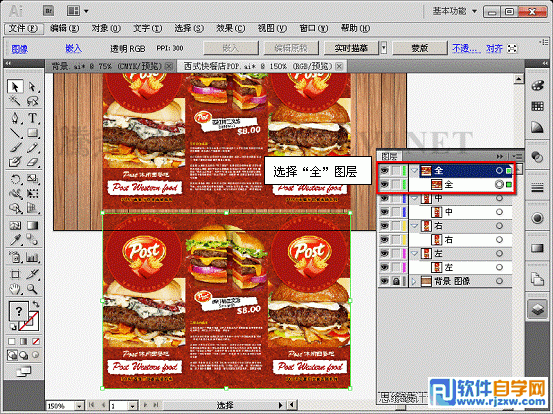This screenshot has height=414, width=553.
Task: Toggle lock box on top 全 layer
Action: (x=396, y=171)
